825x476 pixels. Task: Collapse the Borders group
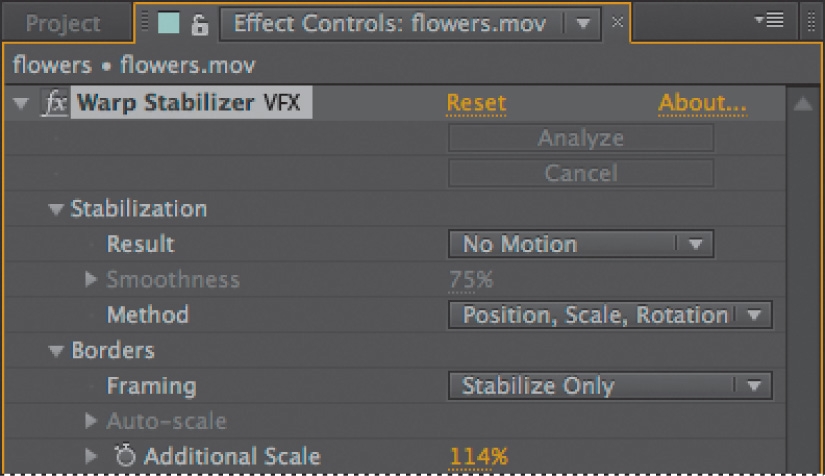[x=55, y=351]
